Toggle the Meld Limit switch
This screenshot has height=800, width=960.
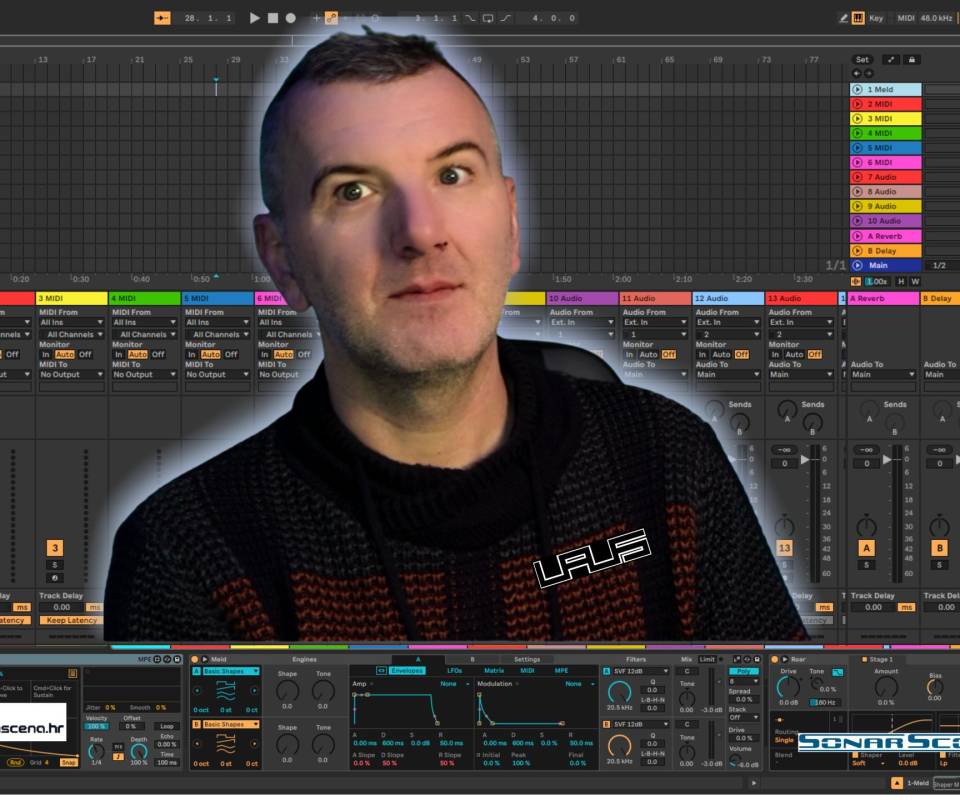click(707, 659)
